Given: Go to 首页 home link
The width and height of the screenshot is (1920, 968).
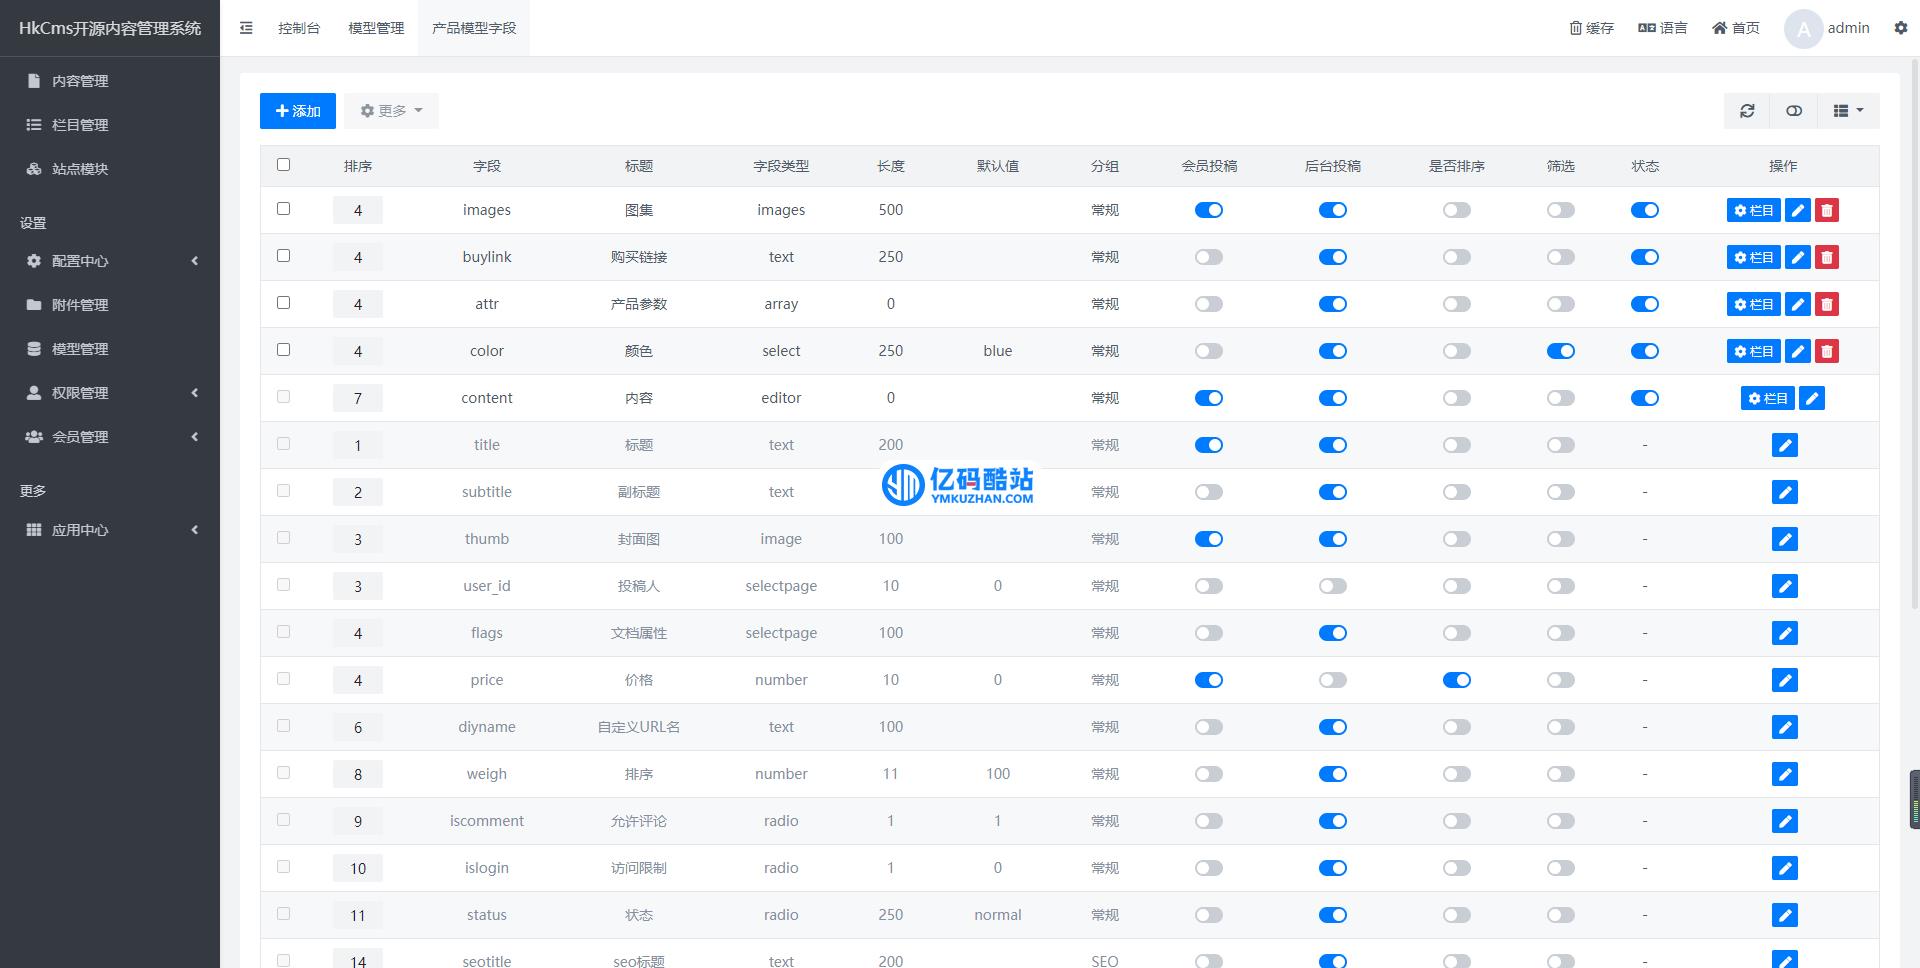Looking at the screenshot, I should (1735, 28).
